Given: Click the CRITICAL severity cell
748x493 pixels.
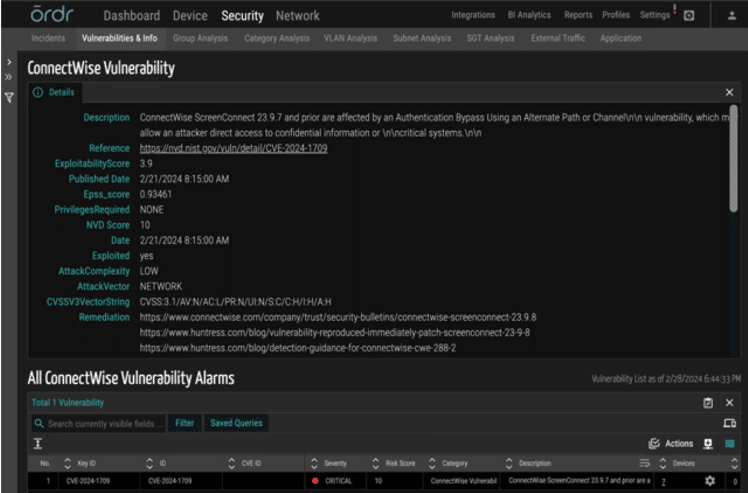Looking at the screenshot, I should click(x=338, y=481).
